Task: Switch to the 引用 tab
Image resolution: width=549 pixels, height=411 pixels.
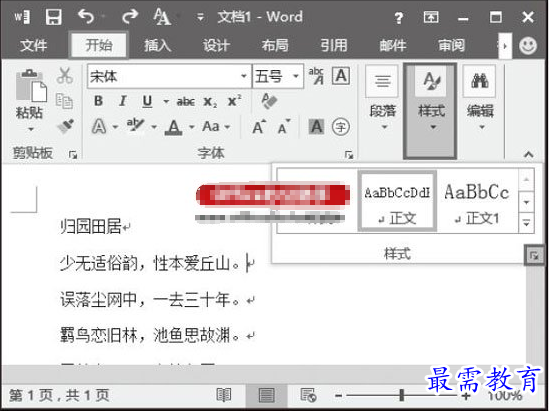Action: [334, 45]
